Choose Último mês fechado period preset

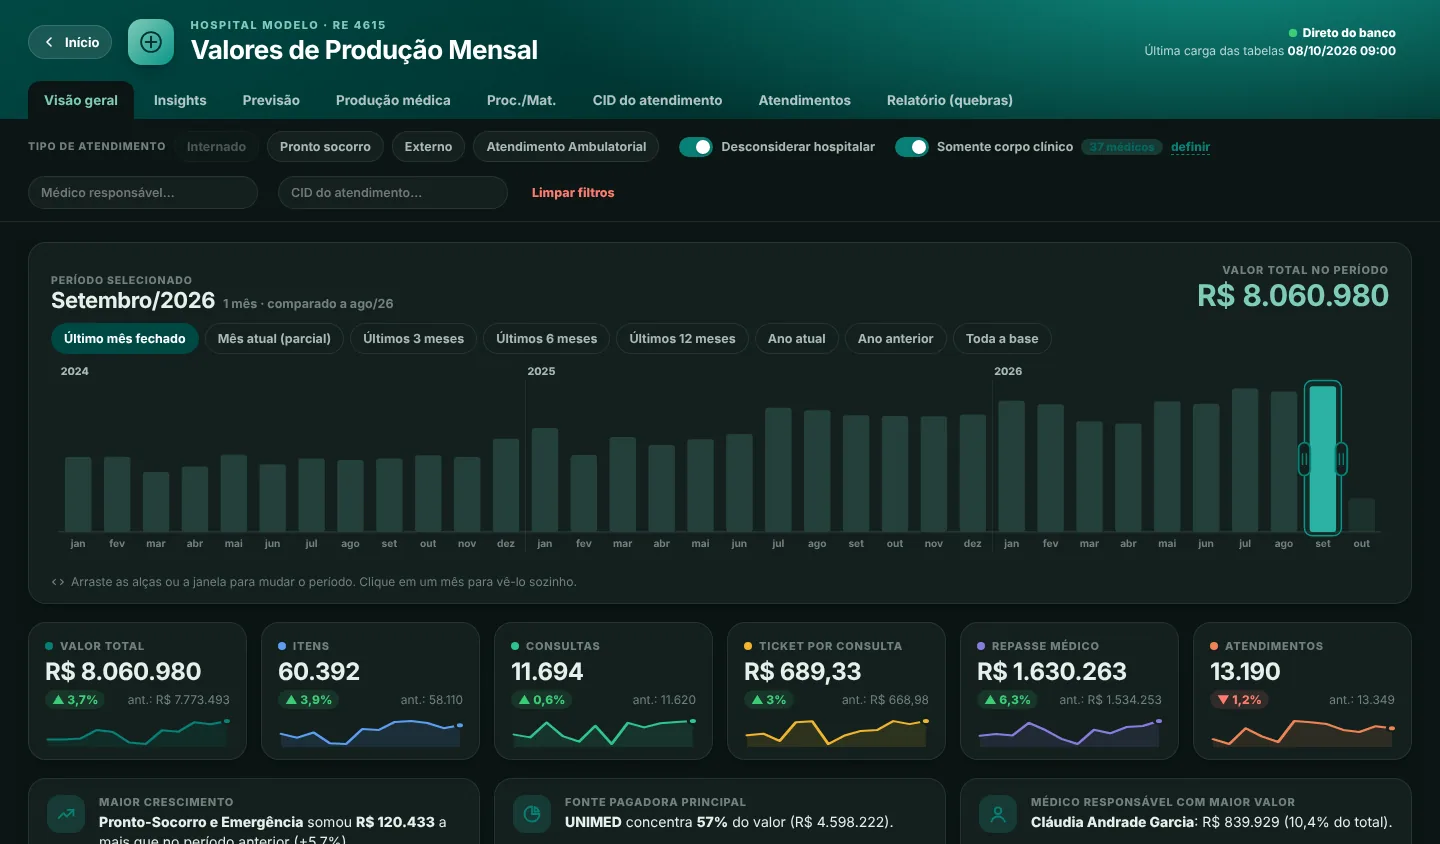click(x=125, y=339)
